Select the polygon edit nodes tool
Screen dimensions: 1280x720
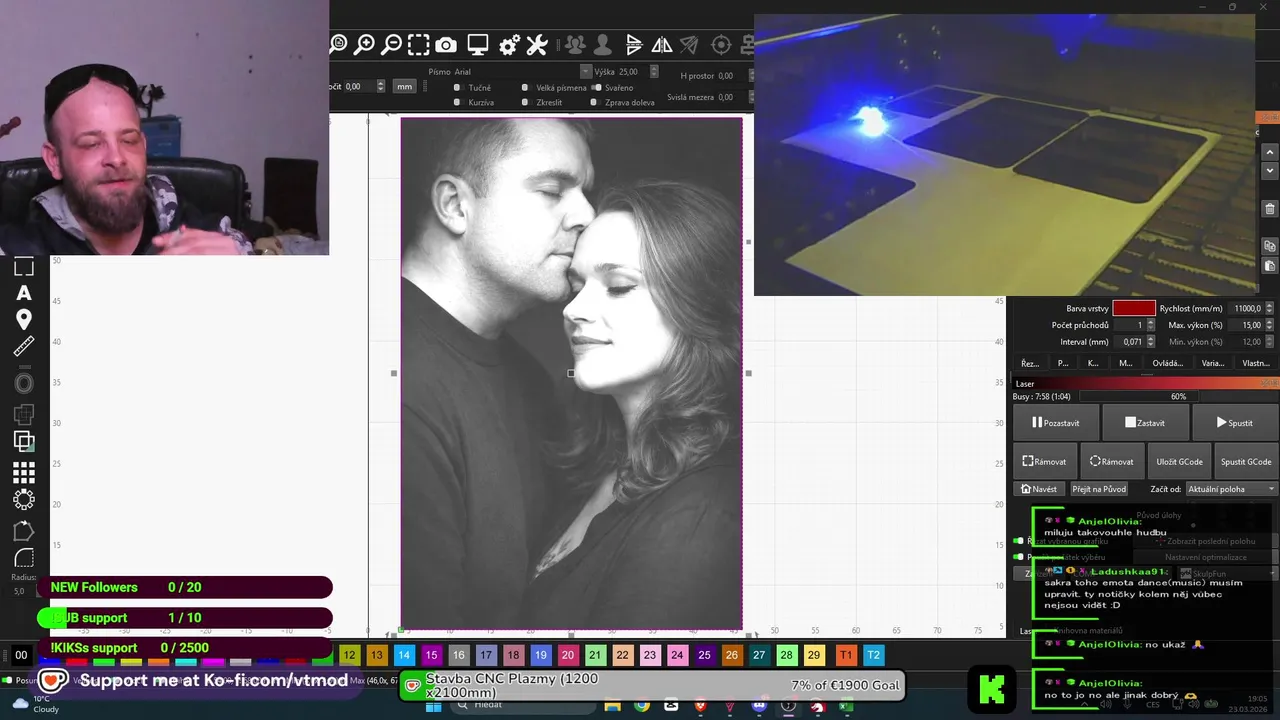click(x=24, y=531)
